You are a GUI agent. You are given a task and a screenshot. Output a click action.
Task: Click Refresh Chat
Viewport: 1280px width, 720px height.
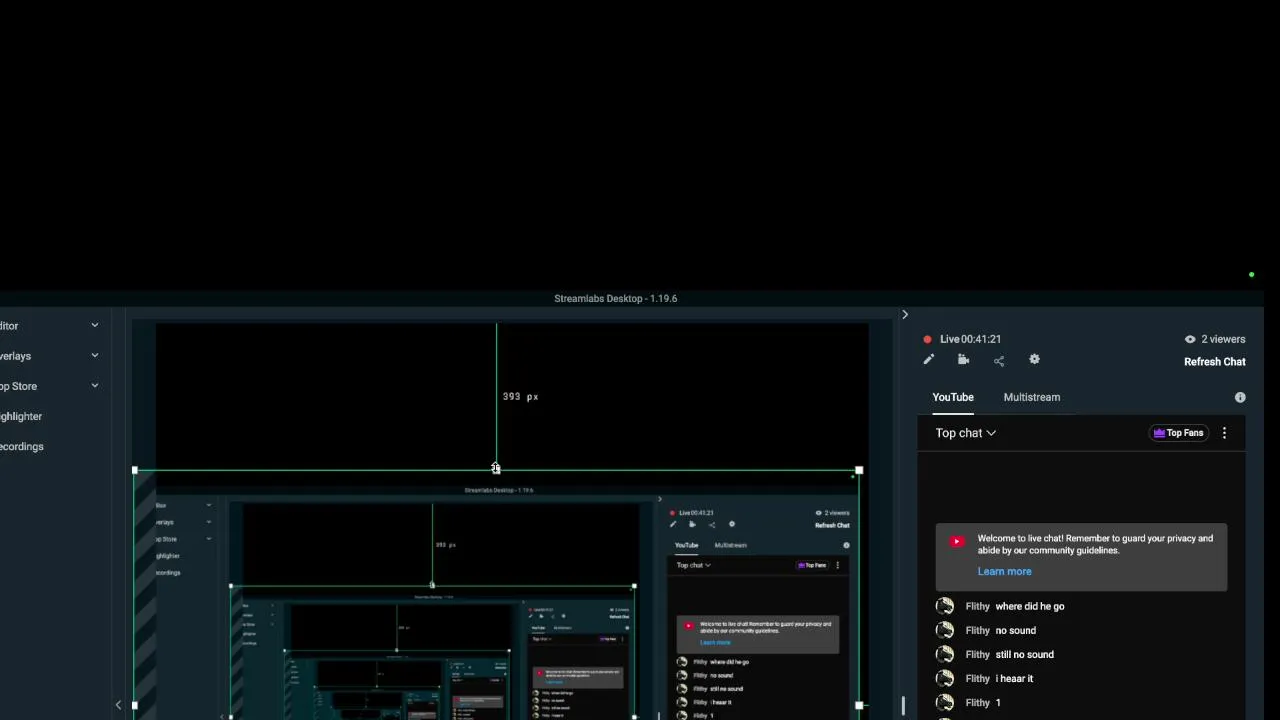coord(1215,362)
